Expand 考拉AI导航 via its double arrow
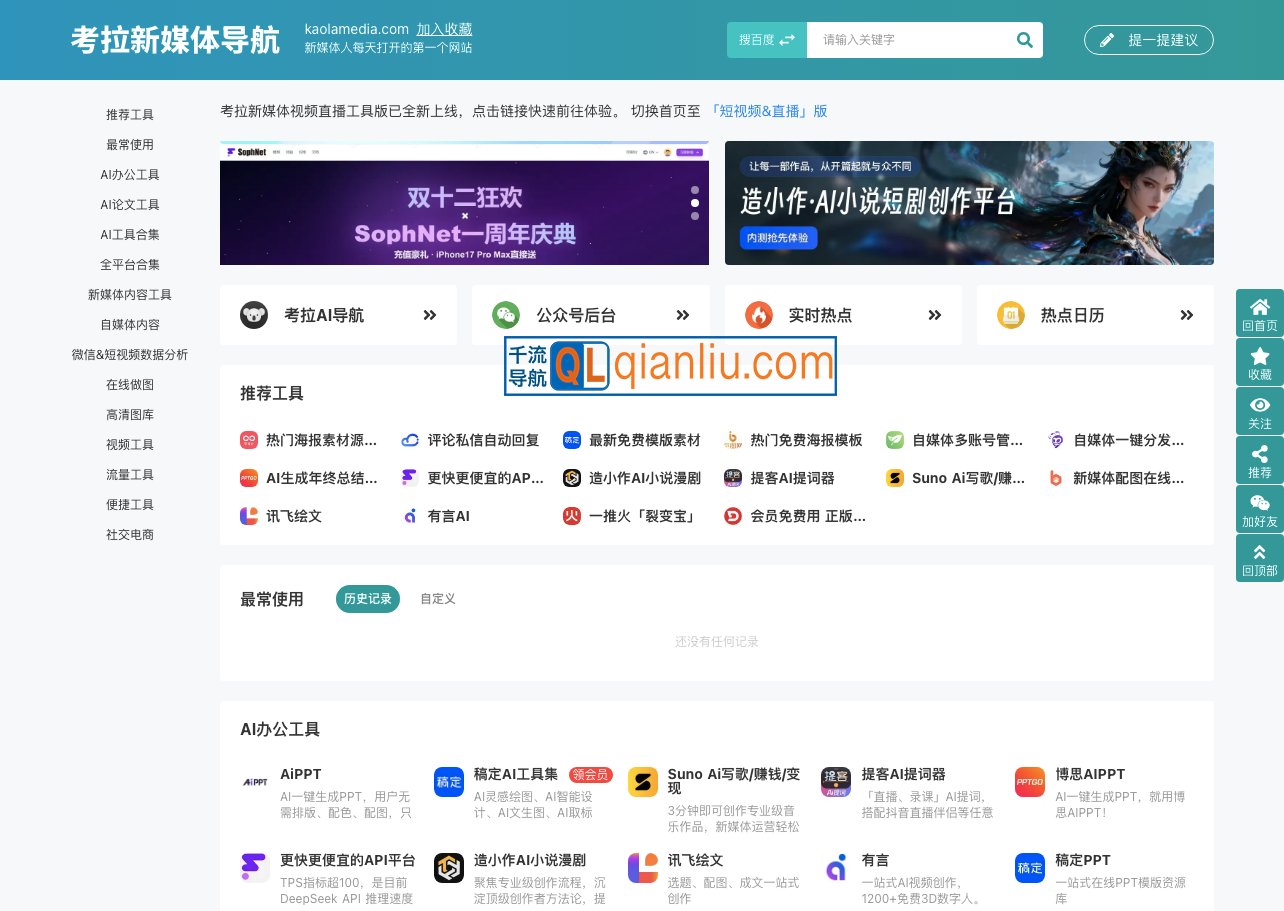1284x911 pixels. pyautogui.click(x=429, y=314)
